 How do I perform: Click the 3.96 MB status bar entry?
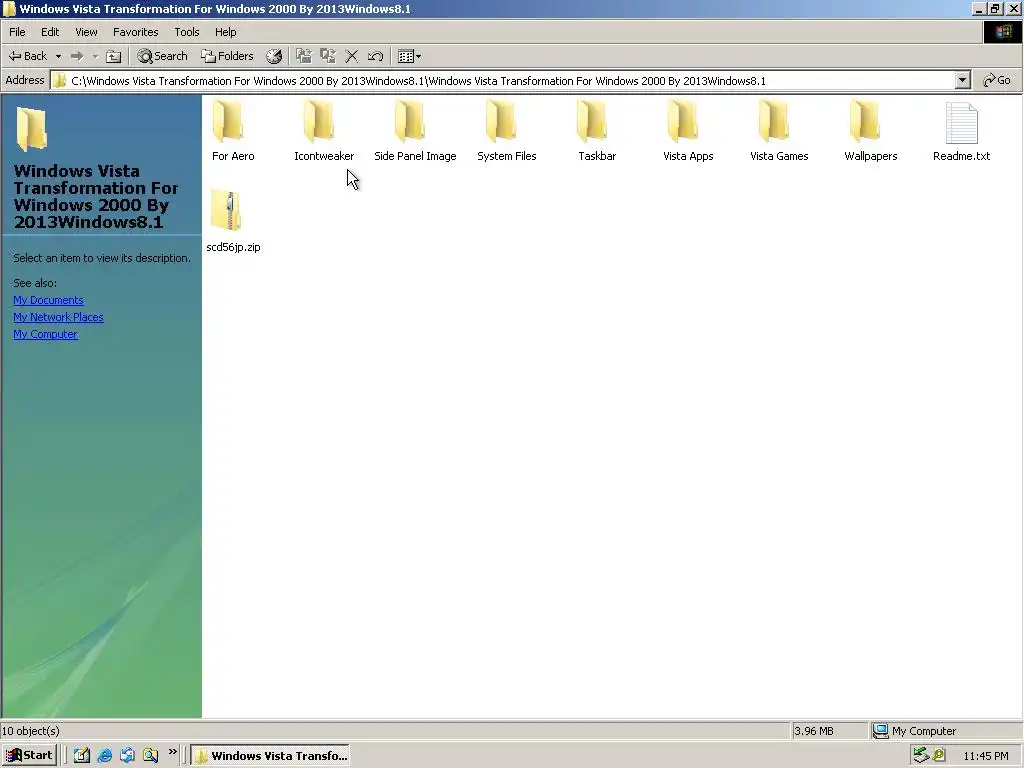(x=829, y=731)
